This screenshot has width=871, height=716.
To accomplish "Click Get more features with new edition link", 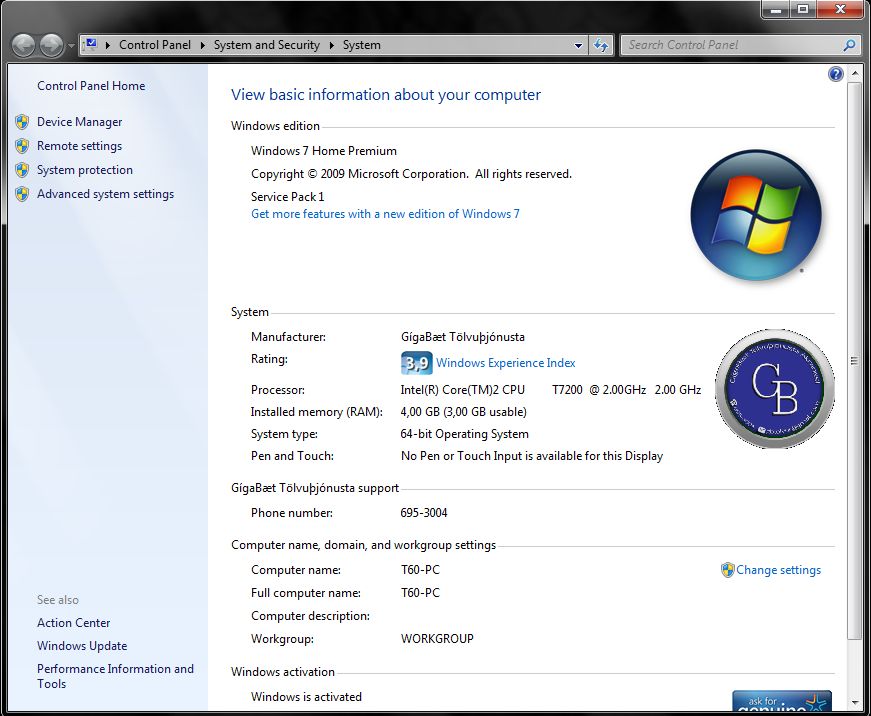I will (385, 214).
